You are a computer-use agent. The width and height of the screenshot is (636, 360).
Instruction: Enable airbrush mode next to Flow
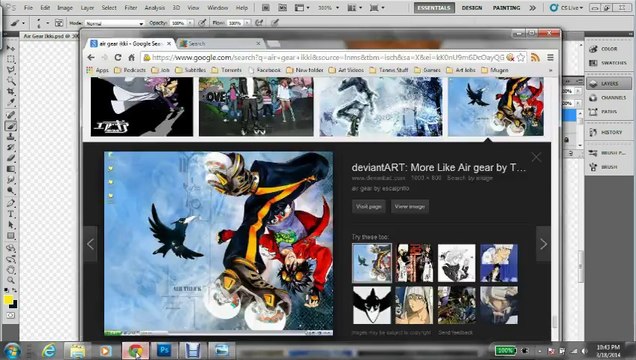coord(259,23)
